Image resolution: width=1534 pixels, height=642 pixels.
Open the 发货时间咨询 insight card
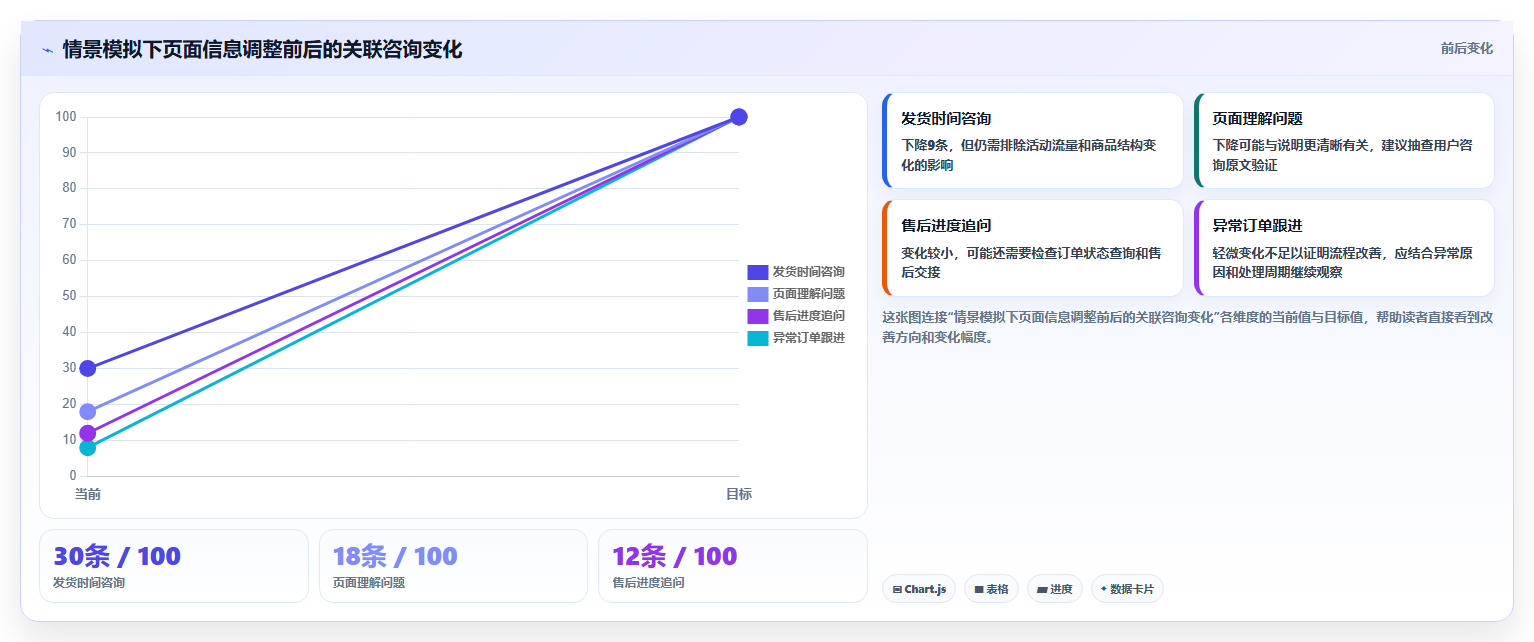pyautogui.click(x=1033, y=141)
